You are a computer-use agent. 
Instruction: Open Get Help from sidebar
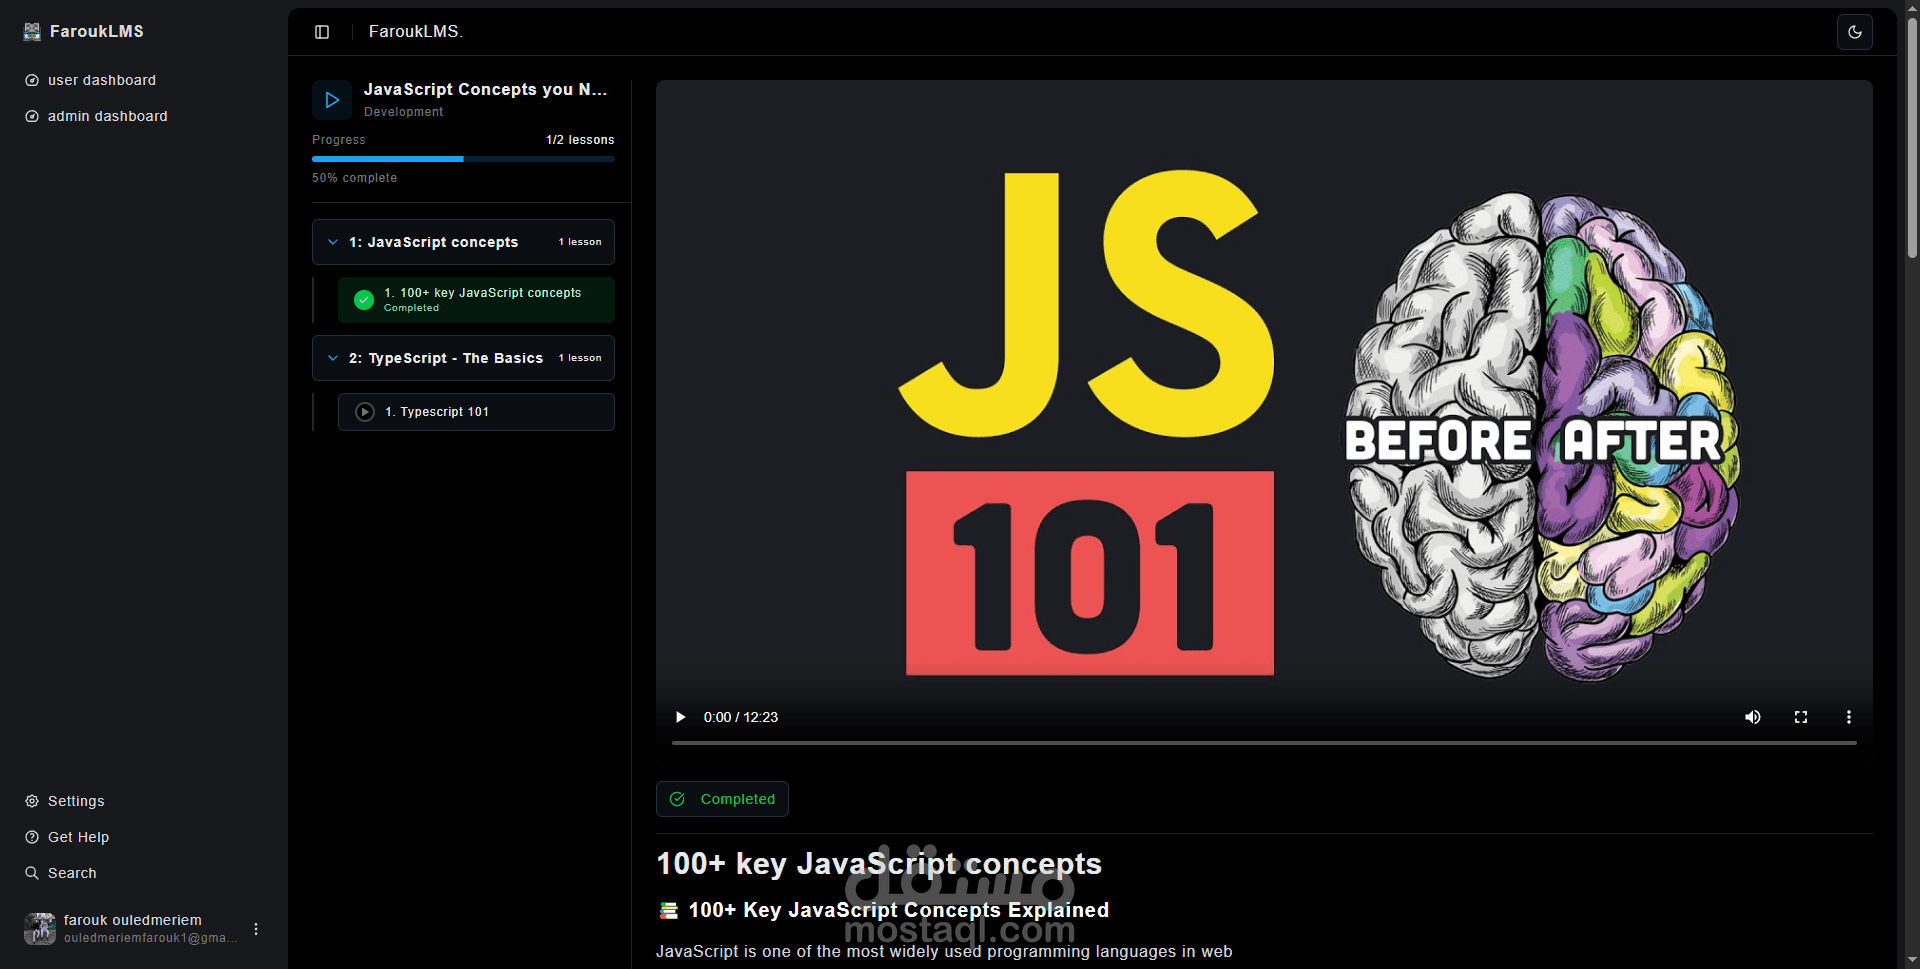pyautogui.click(x=78, y=837)
